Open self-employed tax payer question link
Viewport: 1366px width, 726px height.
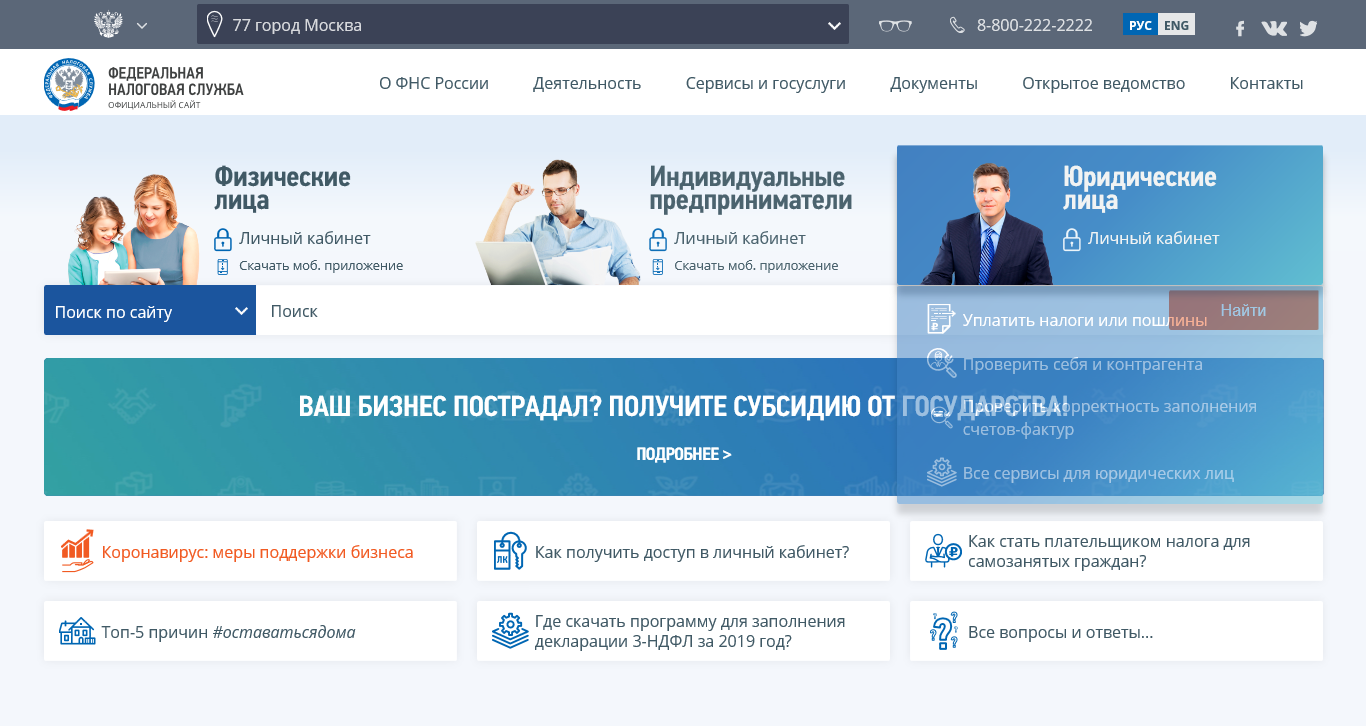pyautogui.click(x=1110, y=551)
